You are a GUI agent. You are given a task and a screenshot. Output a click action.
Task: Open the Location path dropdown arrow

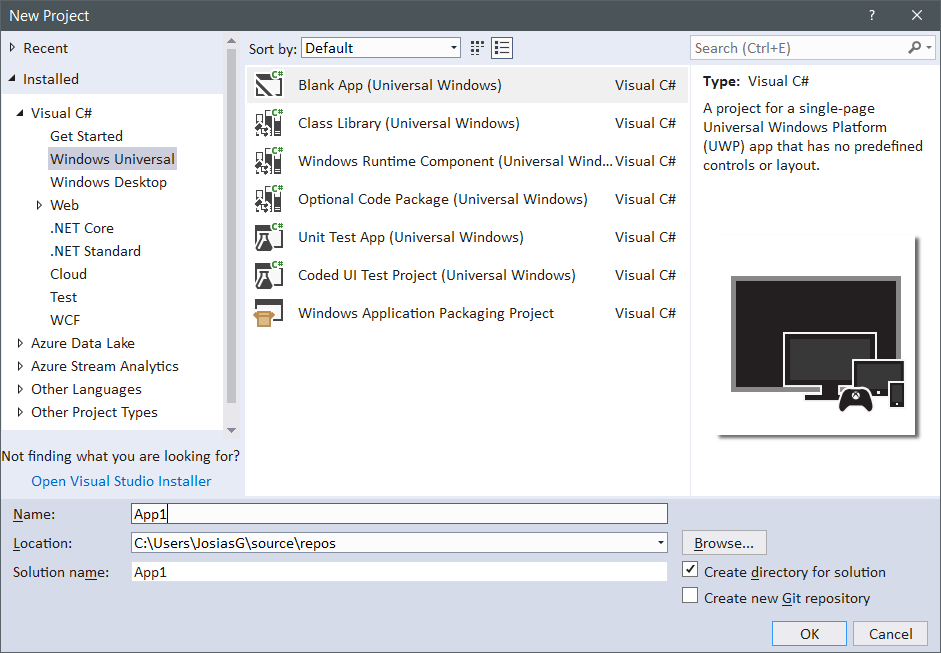pos(659,542)
